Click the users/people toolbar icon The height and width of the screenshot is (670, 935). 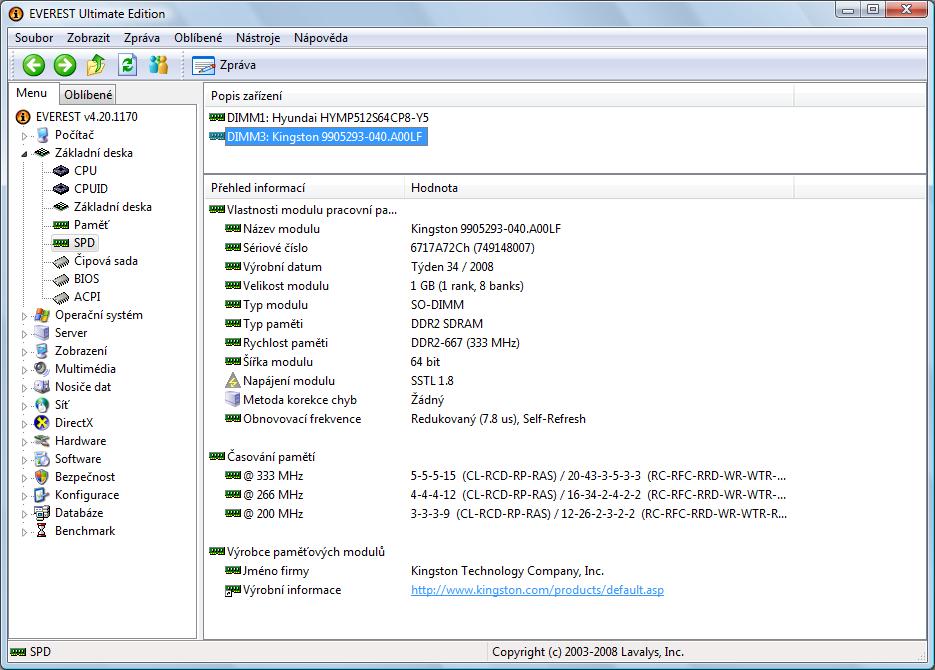(x=159, y=65)
